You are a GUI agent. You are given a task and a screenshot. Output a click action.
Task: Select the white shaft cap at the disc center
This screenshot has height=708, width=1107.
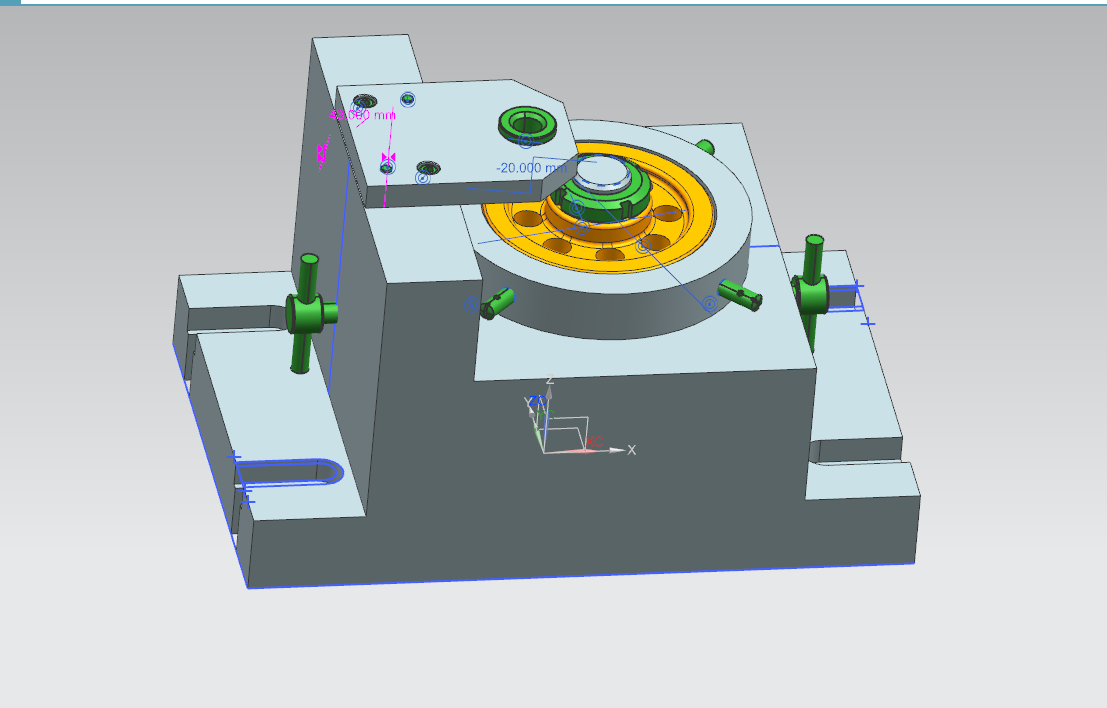pos(602,172)
